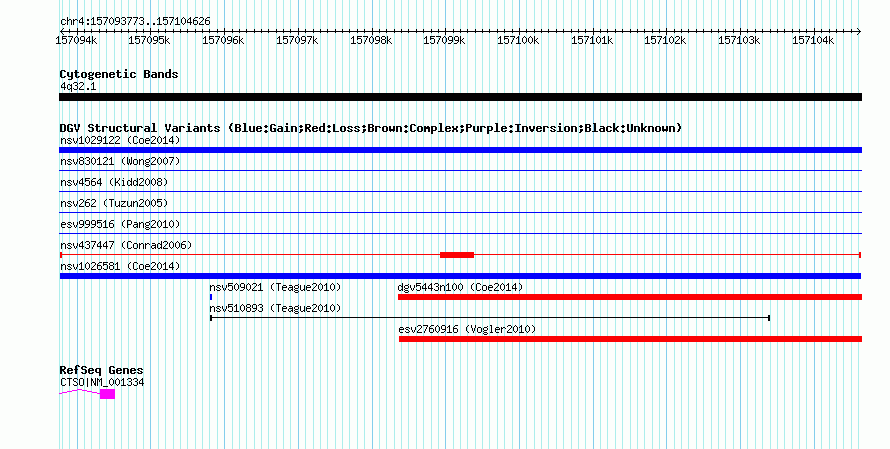Click the 157101k ruler tick label
The image size is (890, 449).
[x=591, y=40]
